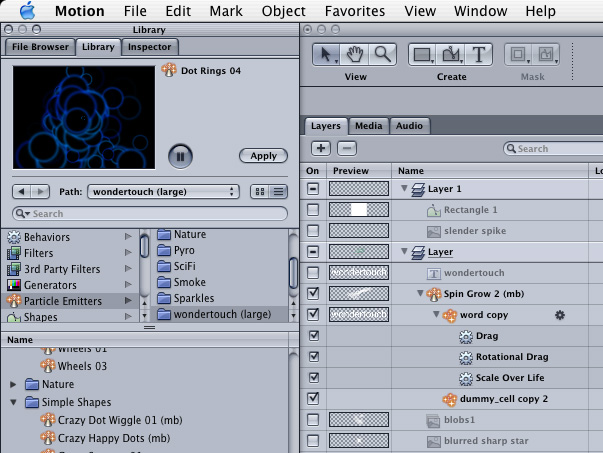The image size is (603, 453).
Task: Enable the blobs1 checkbox
Action: 313,420
